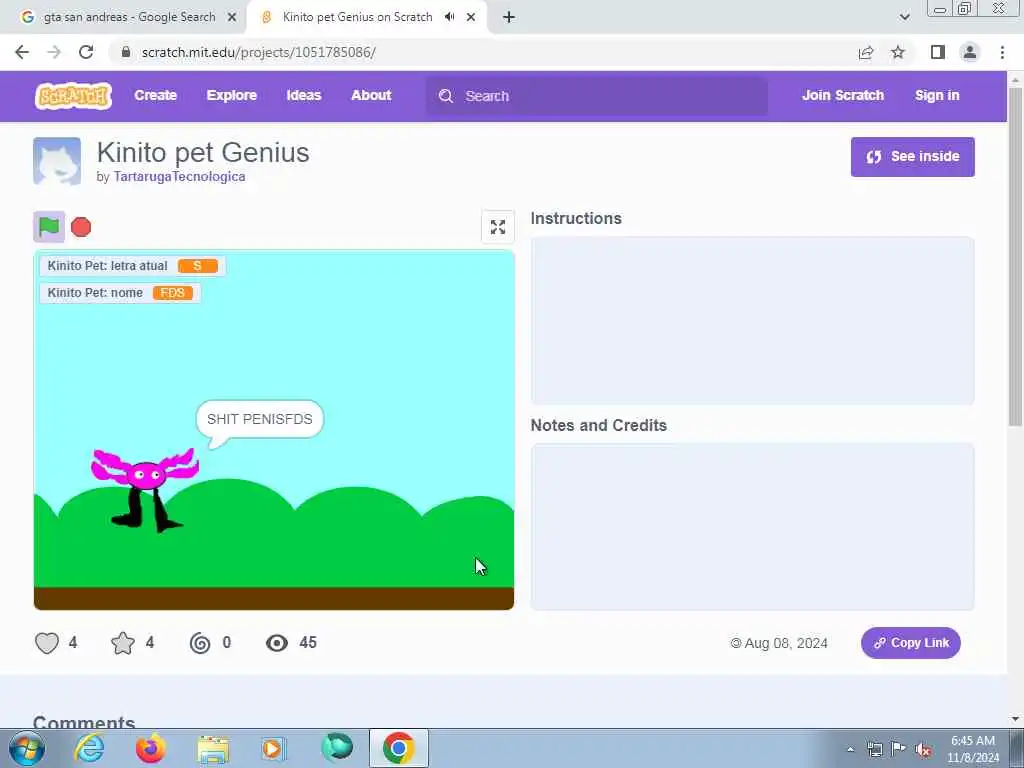Open the network tray icon
Screen dimensions: 1024x768
coord(874,750)
